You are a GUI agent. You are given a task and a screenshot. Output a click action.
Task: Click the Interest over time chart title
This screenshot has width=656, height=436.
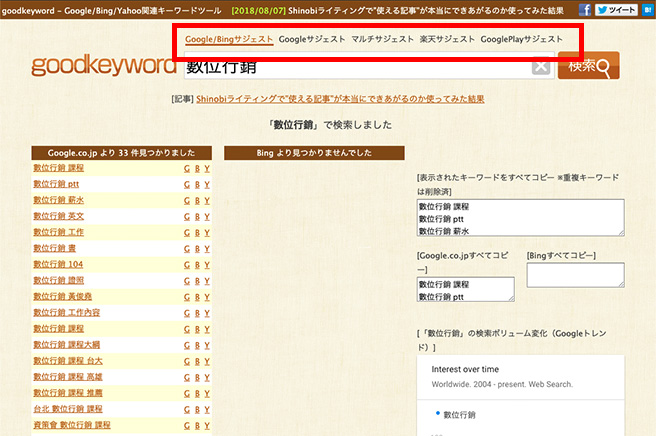pos(465,369)
